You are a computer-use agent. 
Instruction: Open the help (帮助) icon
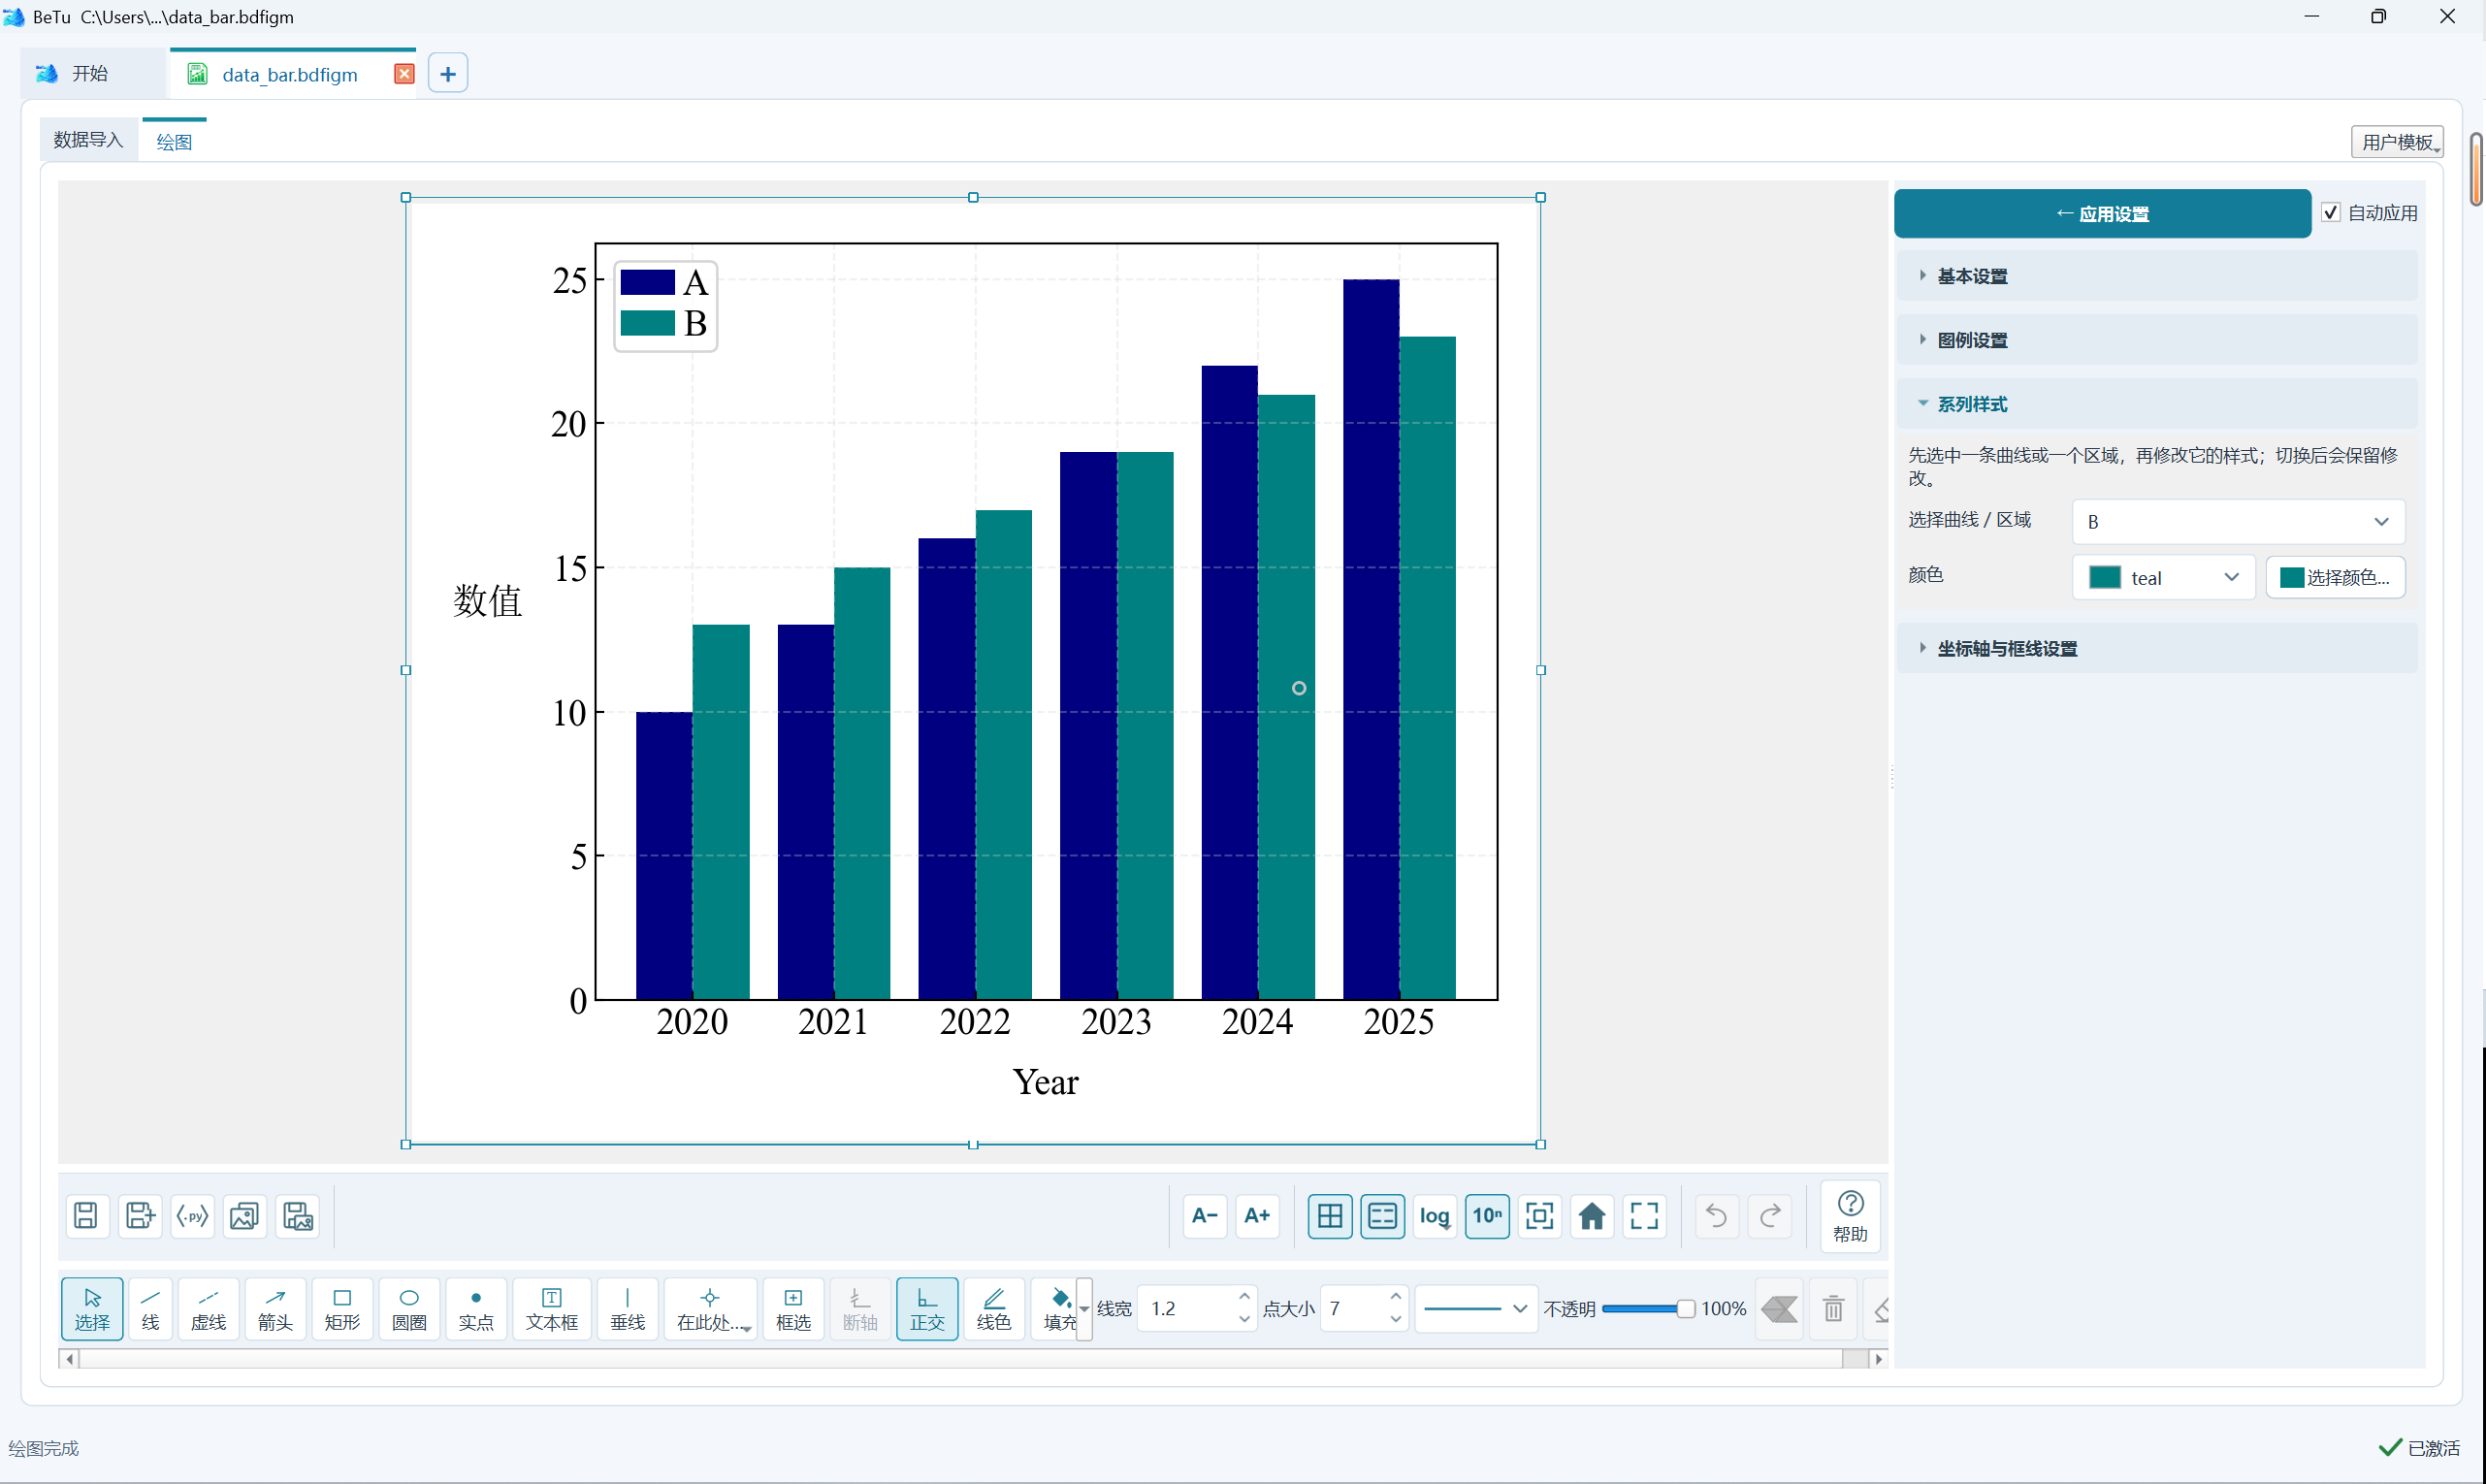tap(1850, 1216)
